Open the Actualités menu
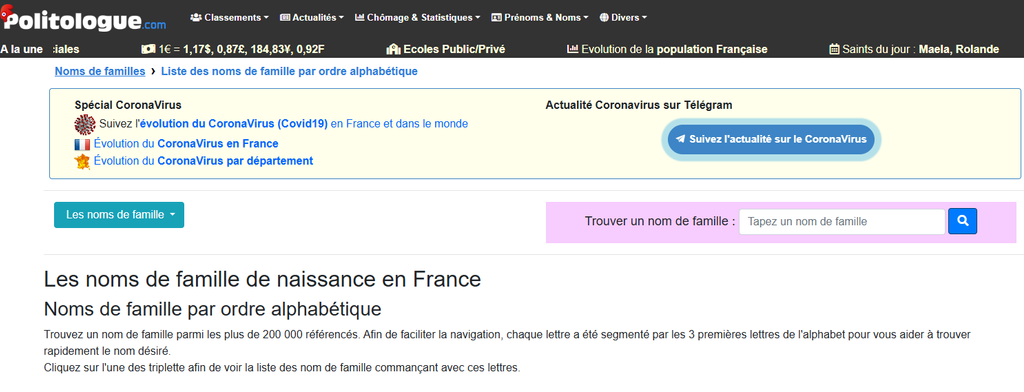Image resolution: width=1024 pixels, height=392 pixels. [312, 18]
